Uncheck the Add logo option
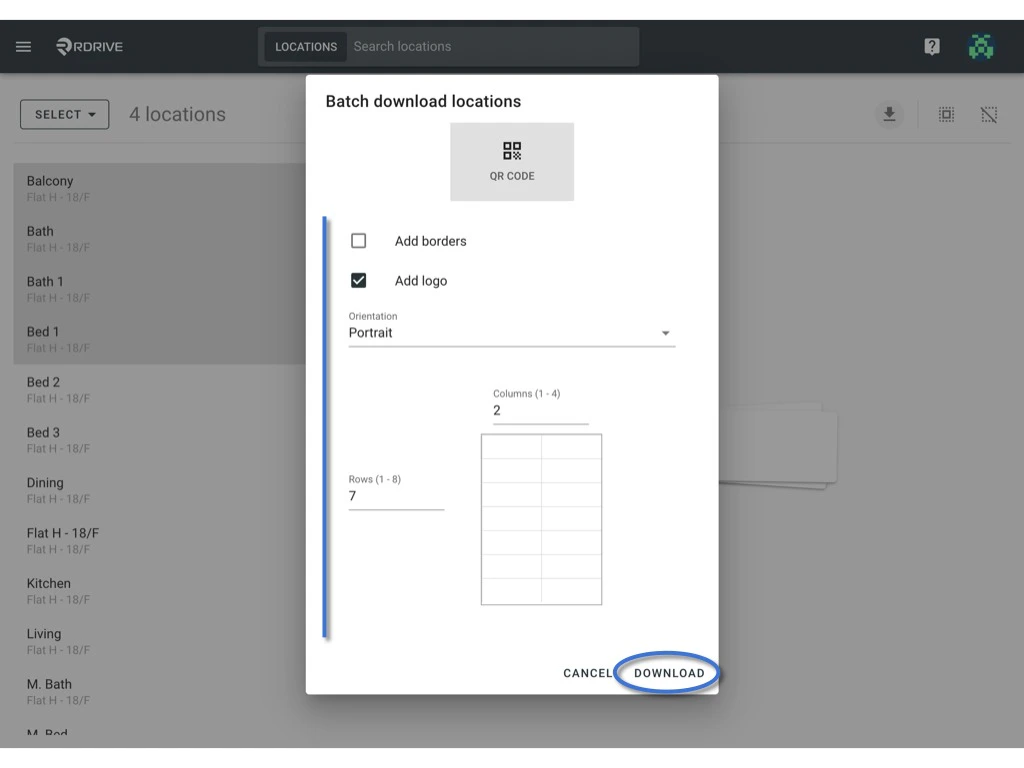 358,280
